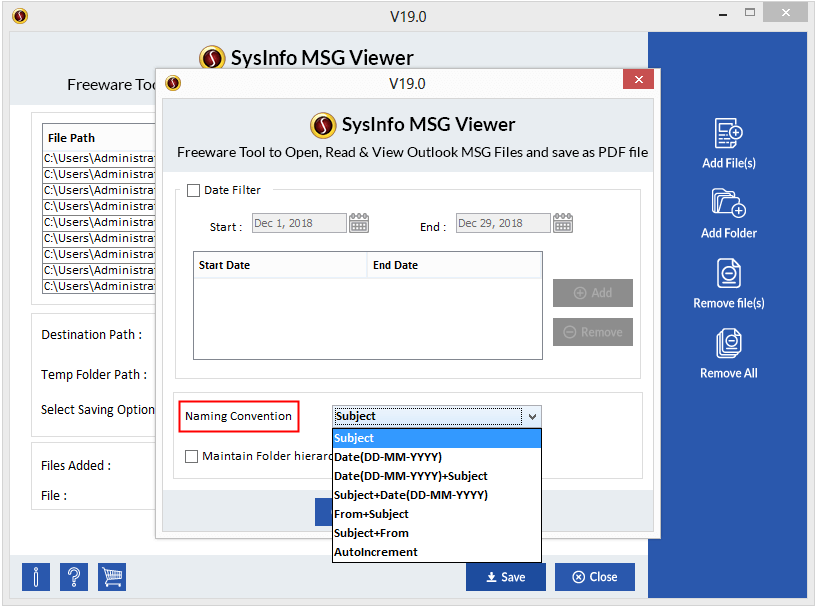Image resolution: width=818 pixels, height=608 pixels.
Task: Minimize the main SysInfo window
Action: (x=723, y=14)
